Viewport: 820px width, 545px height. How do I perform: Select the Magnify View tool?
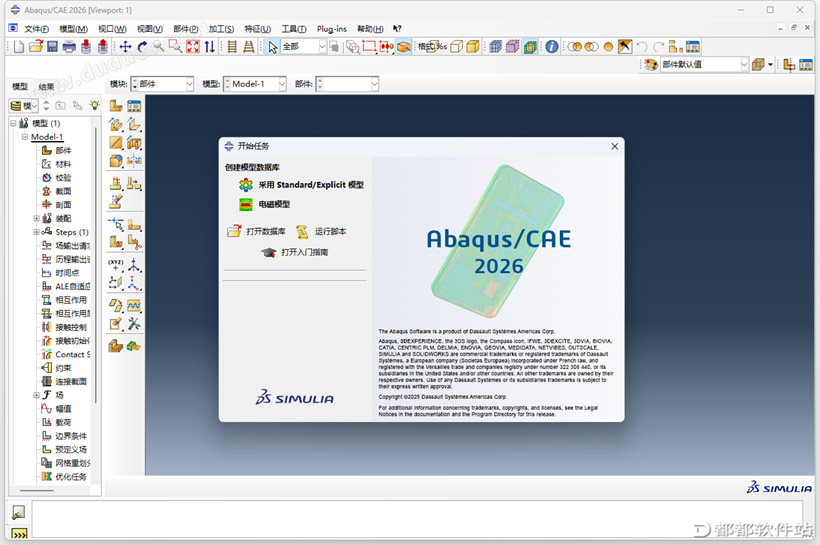(158, 47)
